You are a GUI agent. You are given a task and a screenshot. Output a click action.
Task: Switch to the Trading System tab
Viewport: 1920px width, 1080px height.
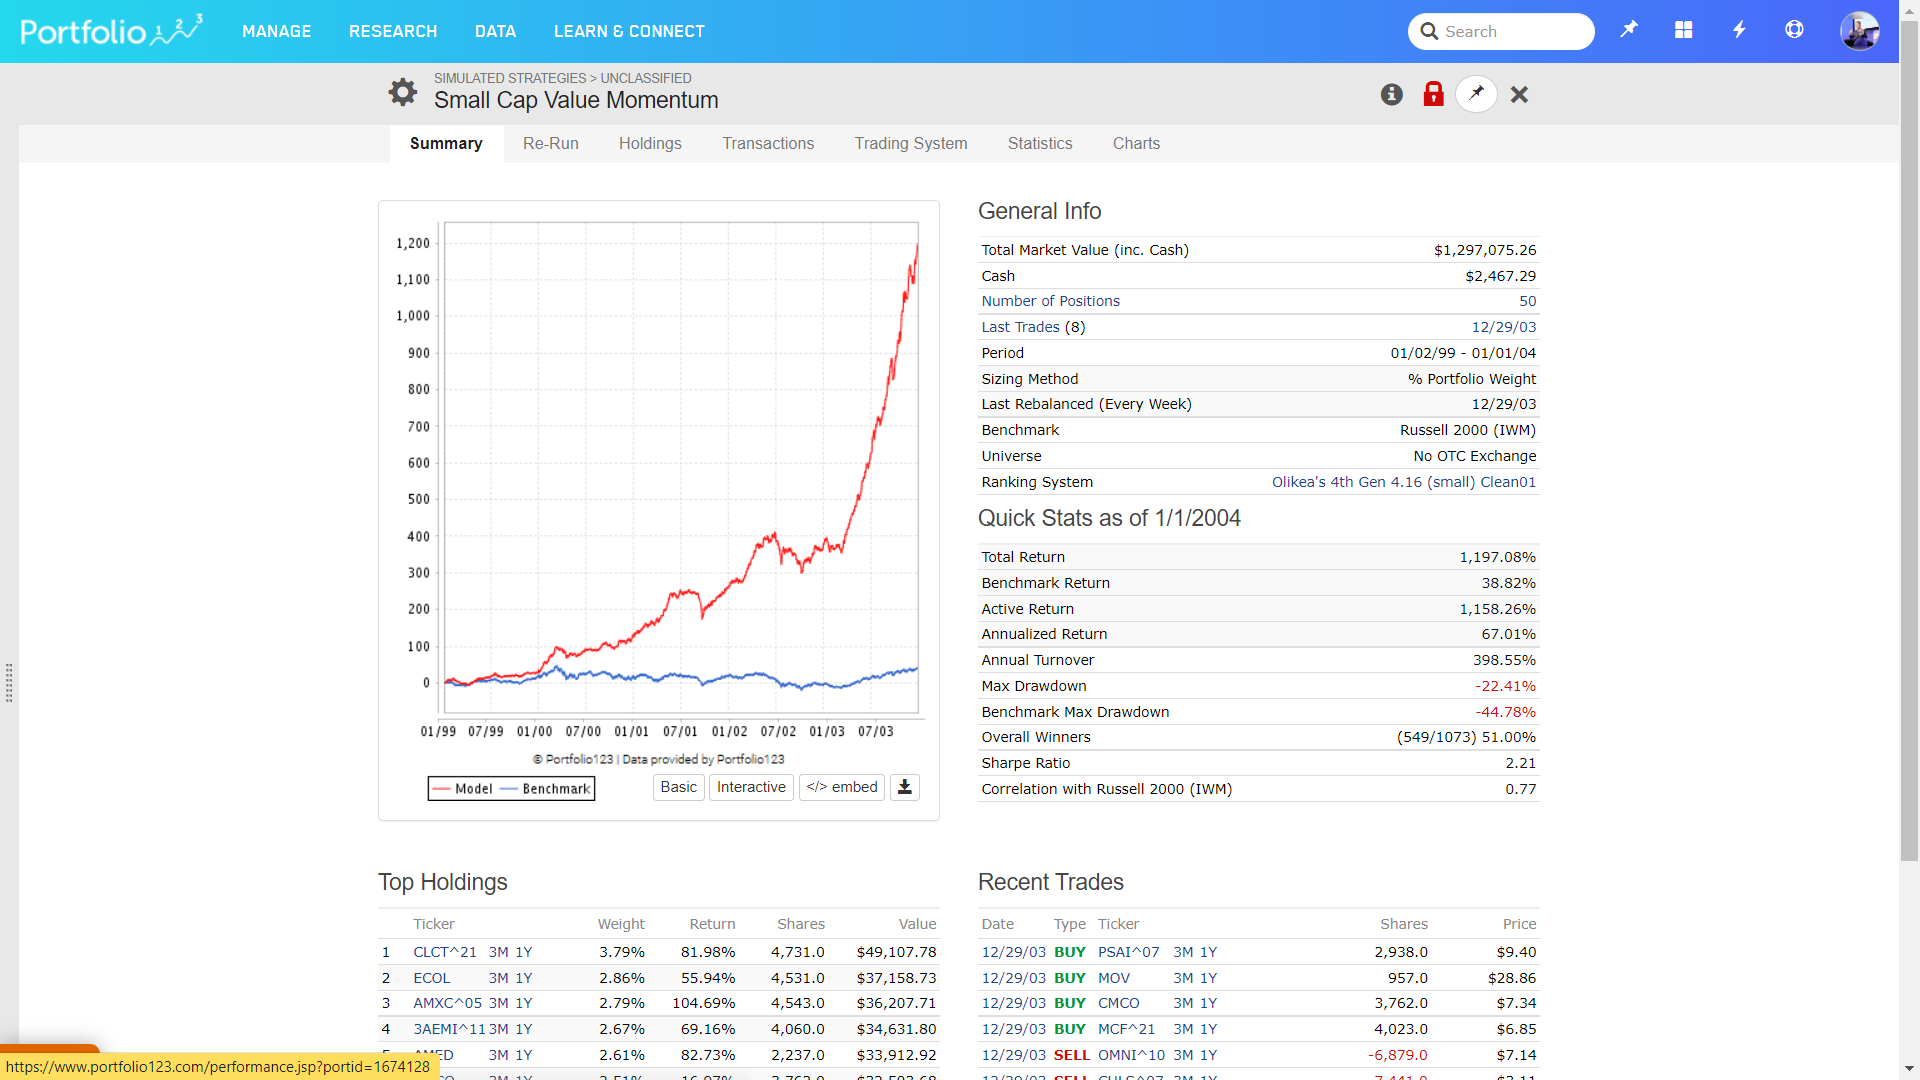[x=910, y=143]
